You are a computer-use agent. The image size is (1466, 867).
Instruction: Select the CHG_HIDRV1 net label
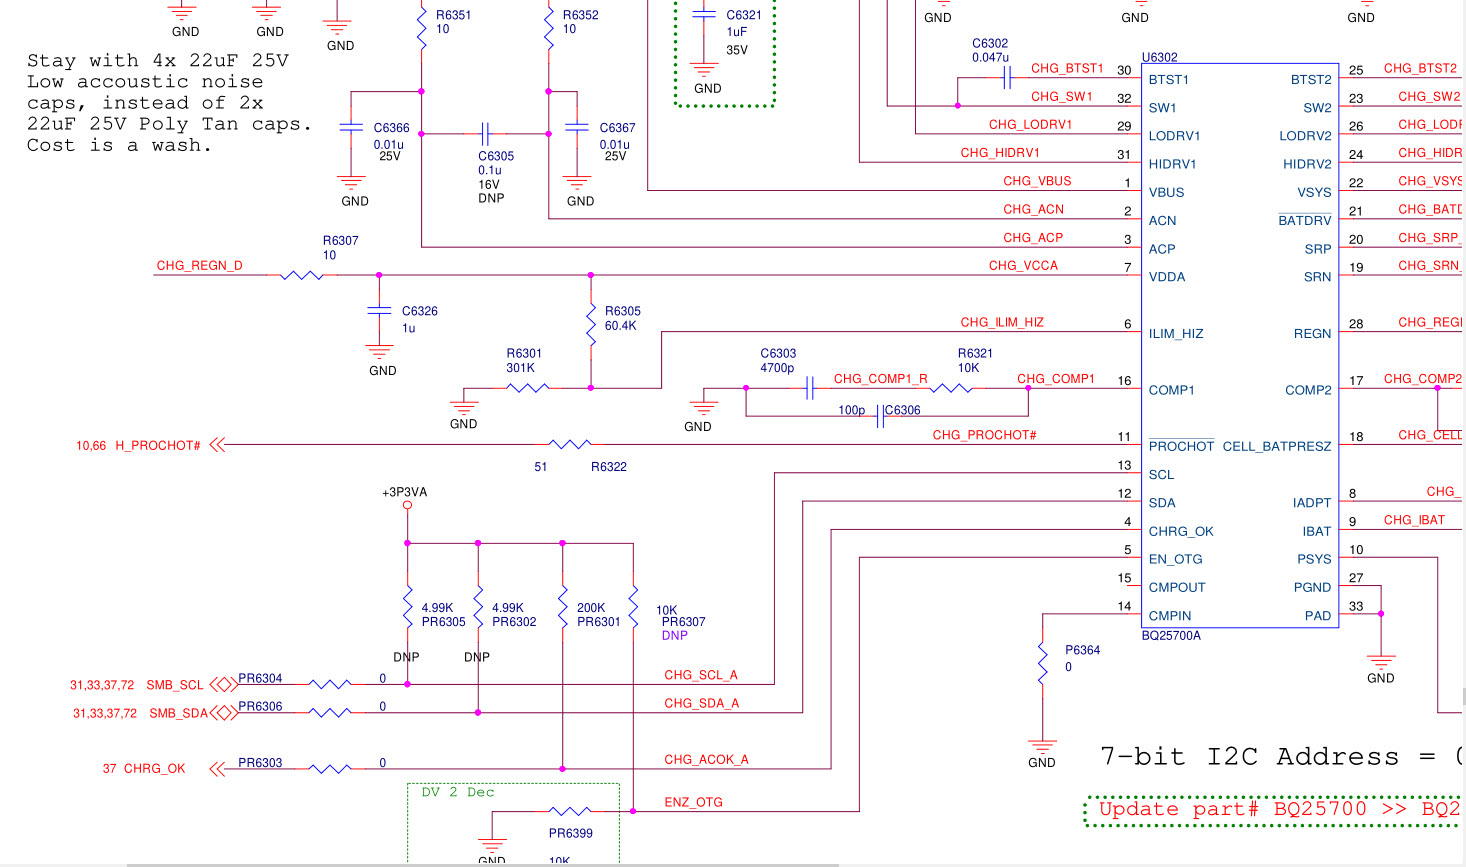[x=1000, y=153]
